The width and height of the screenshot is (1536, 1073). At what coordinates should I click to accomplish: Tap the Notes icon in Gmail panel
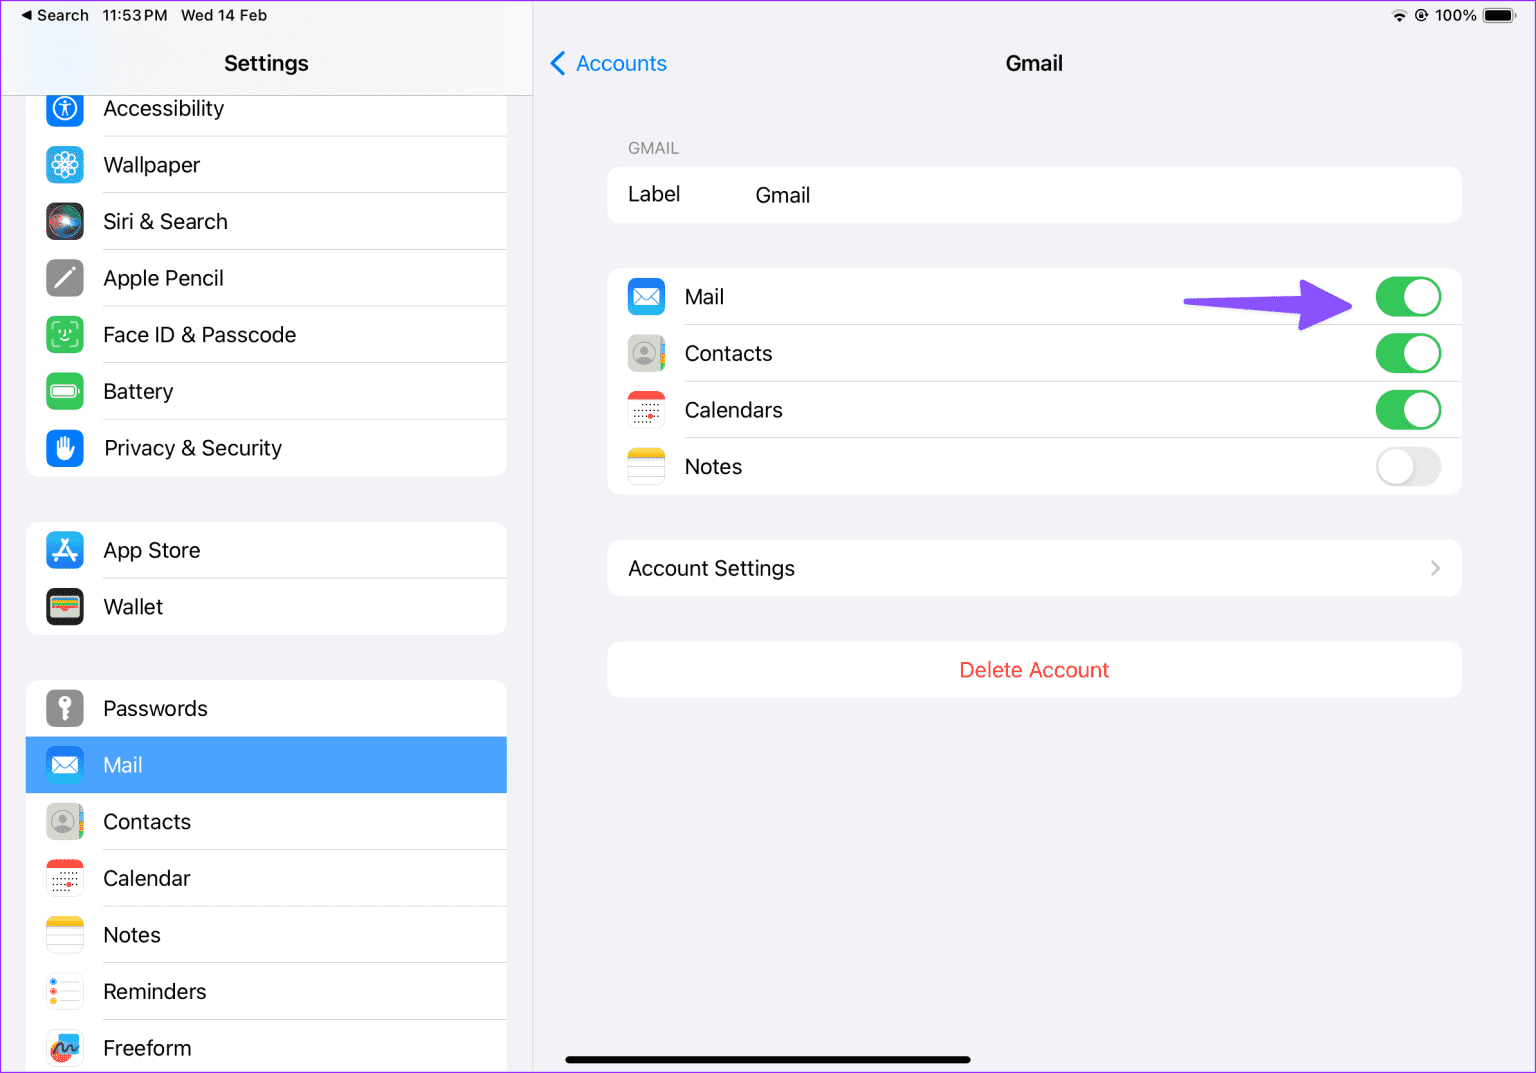pos(646,467)
